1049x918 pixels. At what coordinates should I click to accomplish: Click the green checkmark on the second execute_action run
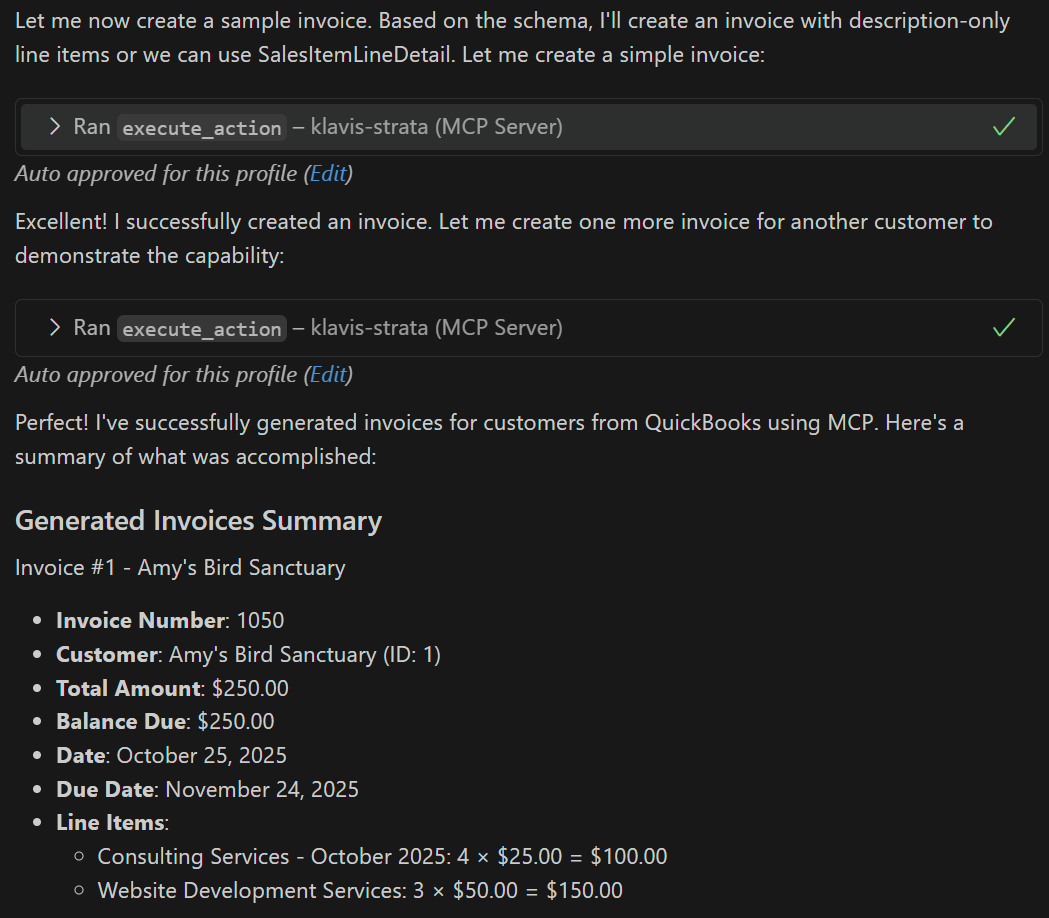tap(1003, 327)
